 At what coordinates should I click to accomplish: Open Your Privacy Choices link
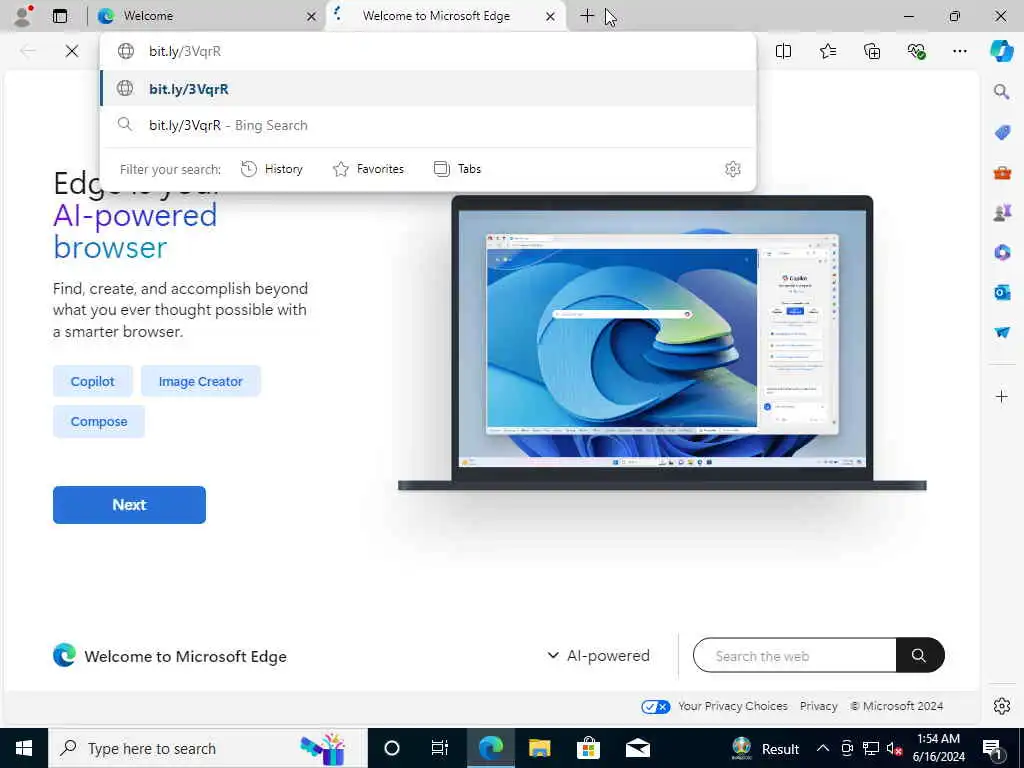pyautogui.click(x=733, y=706)
